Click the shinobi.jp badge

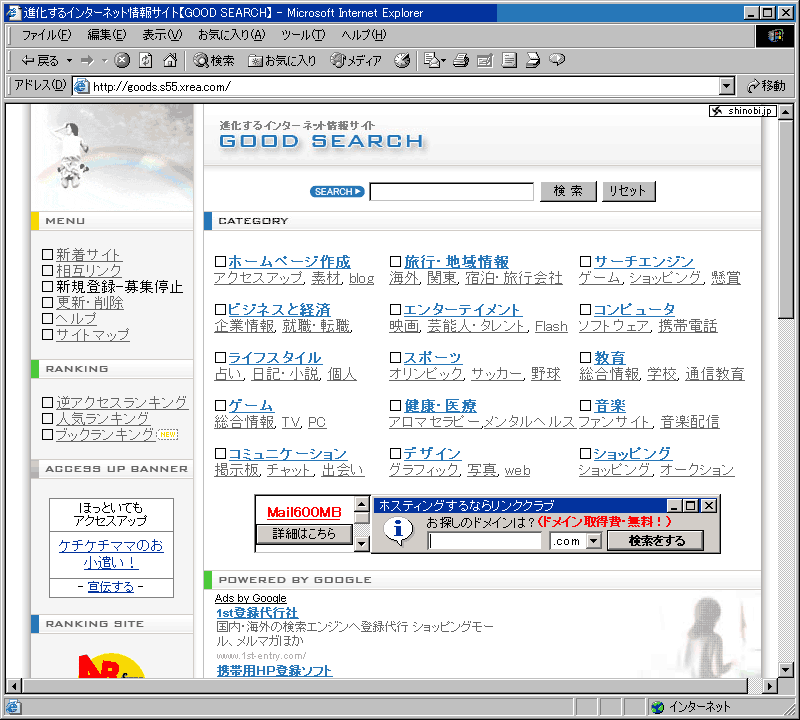[x=743, y=111]
